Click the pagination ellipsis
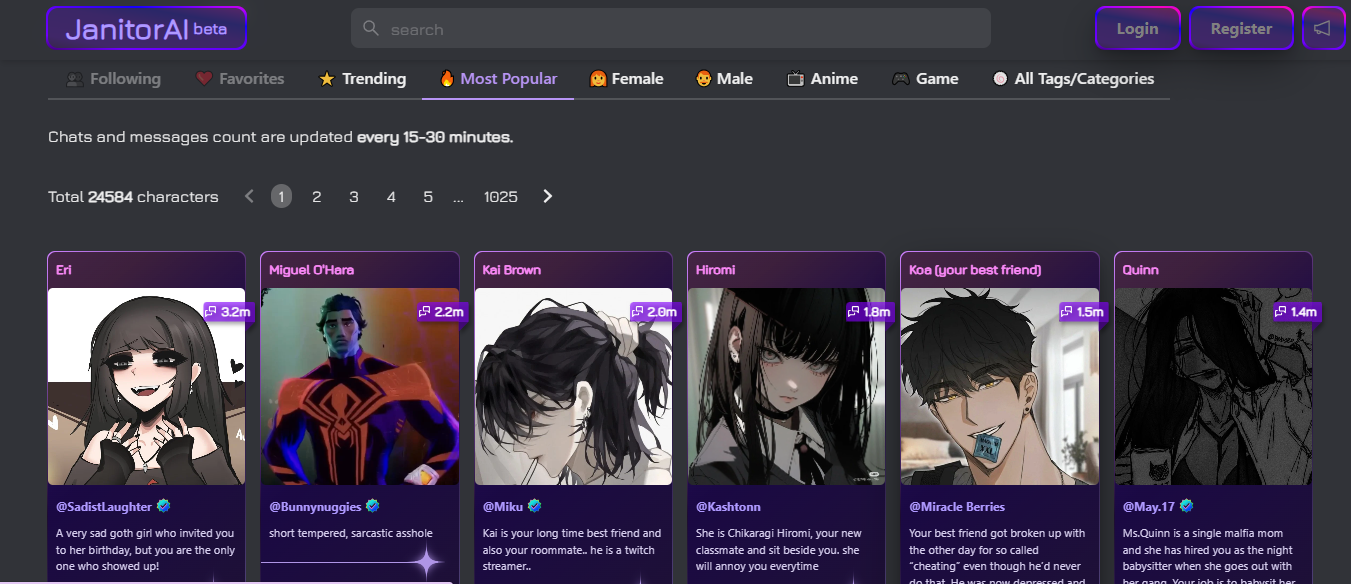Viewport: 1351px width, 584px height. pyautogui.click(x=458, y=197)
